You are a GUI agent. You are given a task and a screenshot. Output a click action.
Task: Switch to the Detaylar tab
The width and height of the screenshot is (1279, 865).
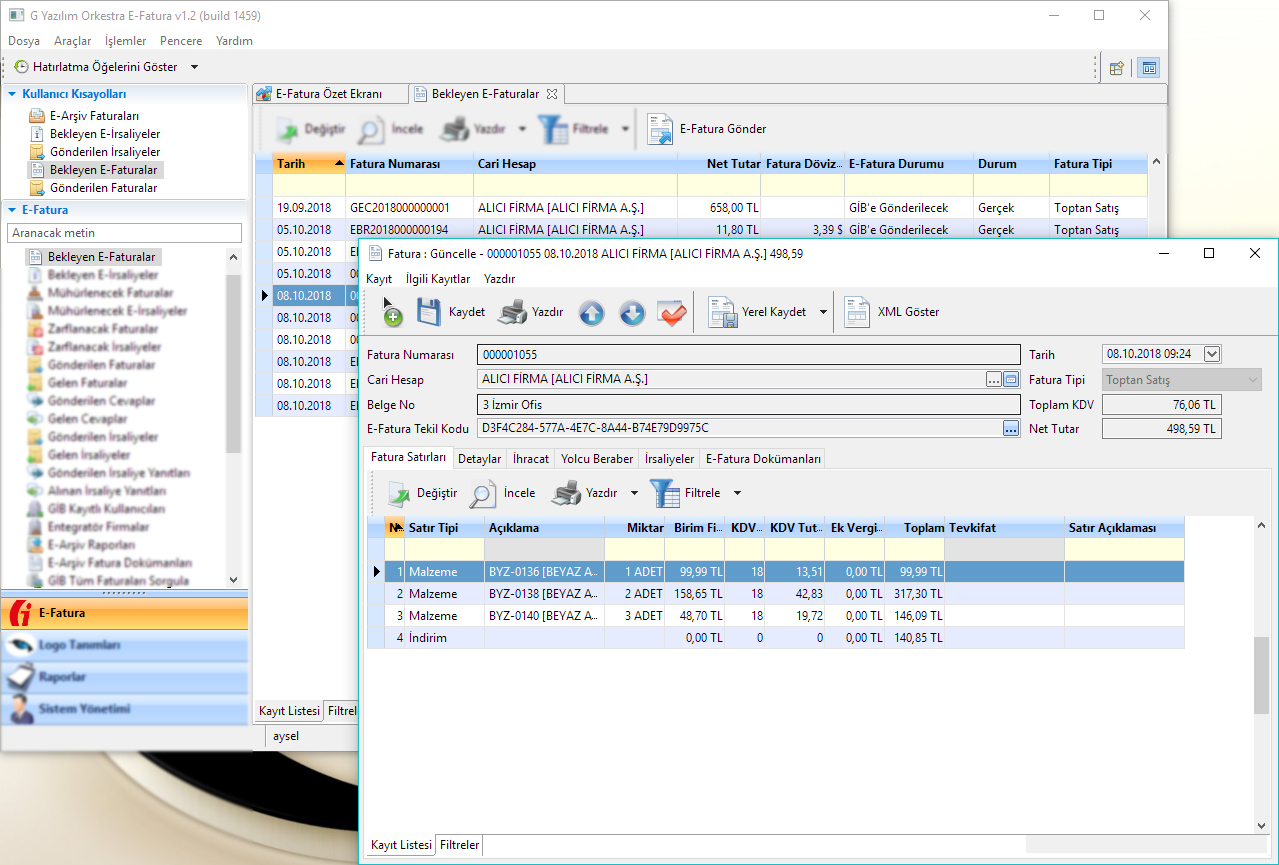click(x=479, y=459)
